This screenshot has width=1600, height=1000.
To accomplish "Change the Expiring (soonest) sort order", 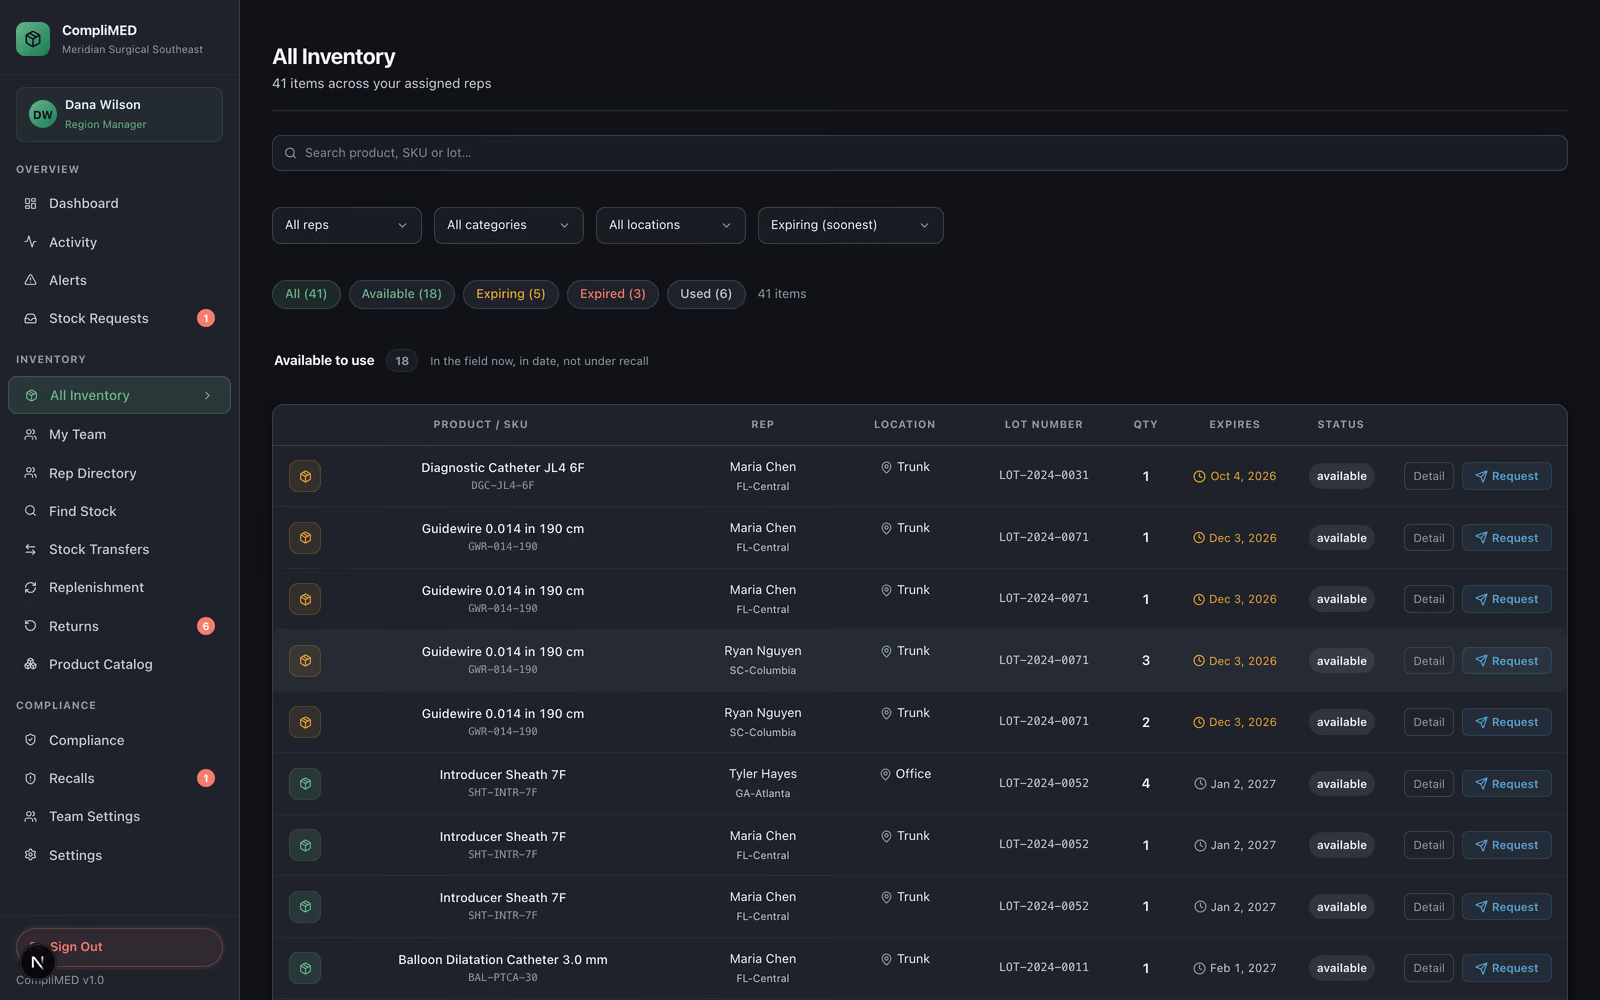I will (851, 225).
